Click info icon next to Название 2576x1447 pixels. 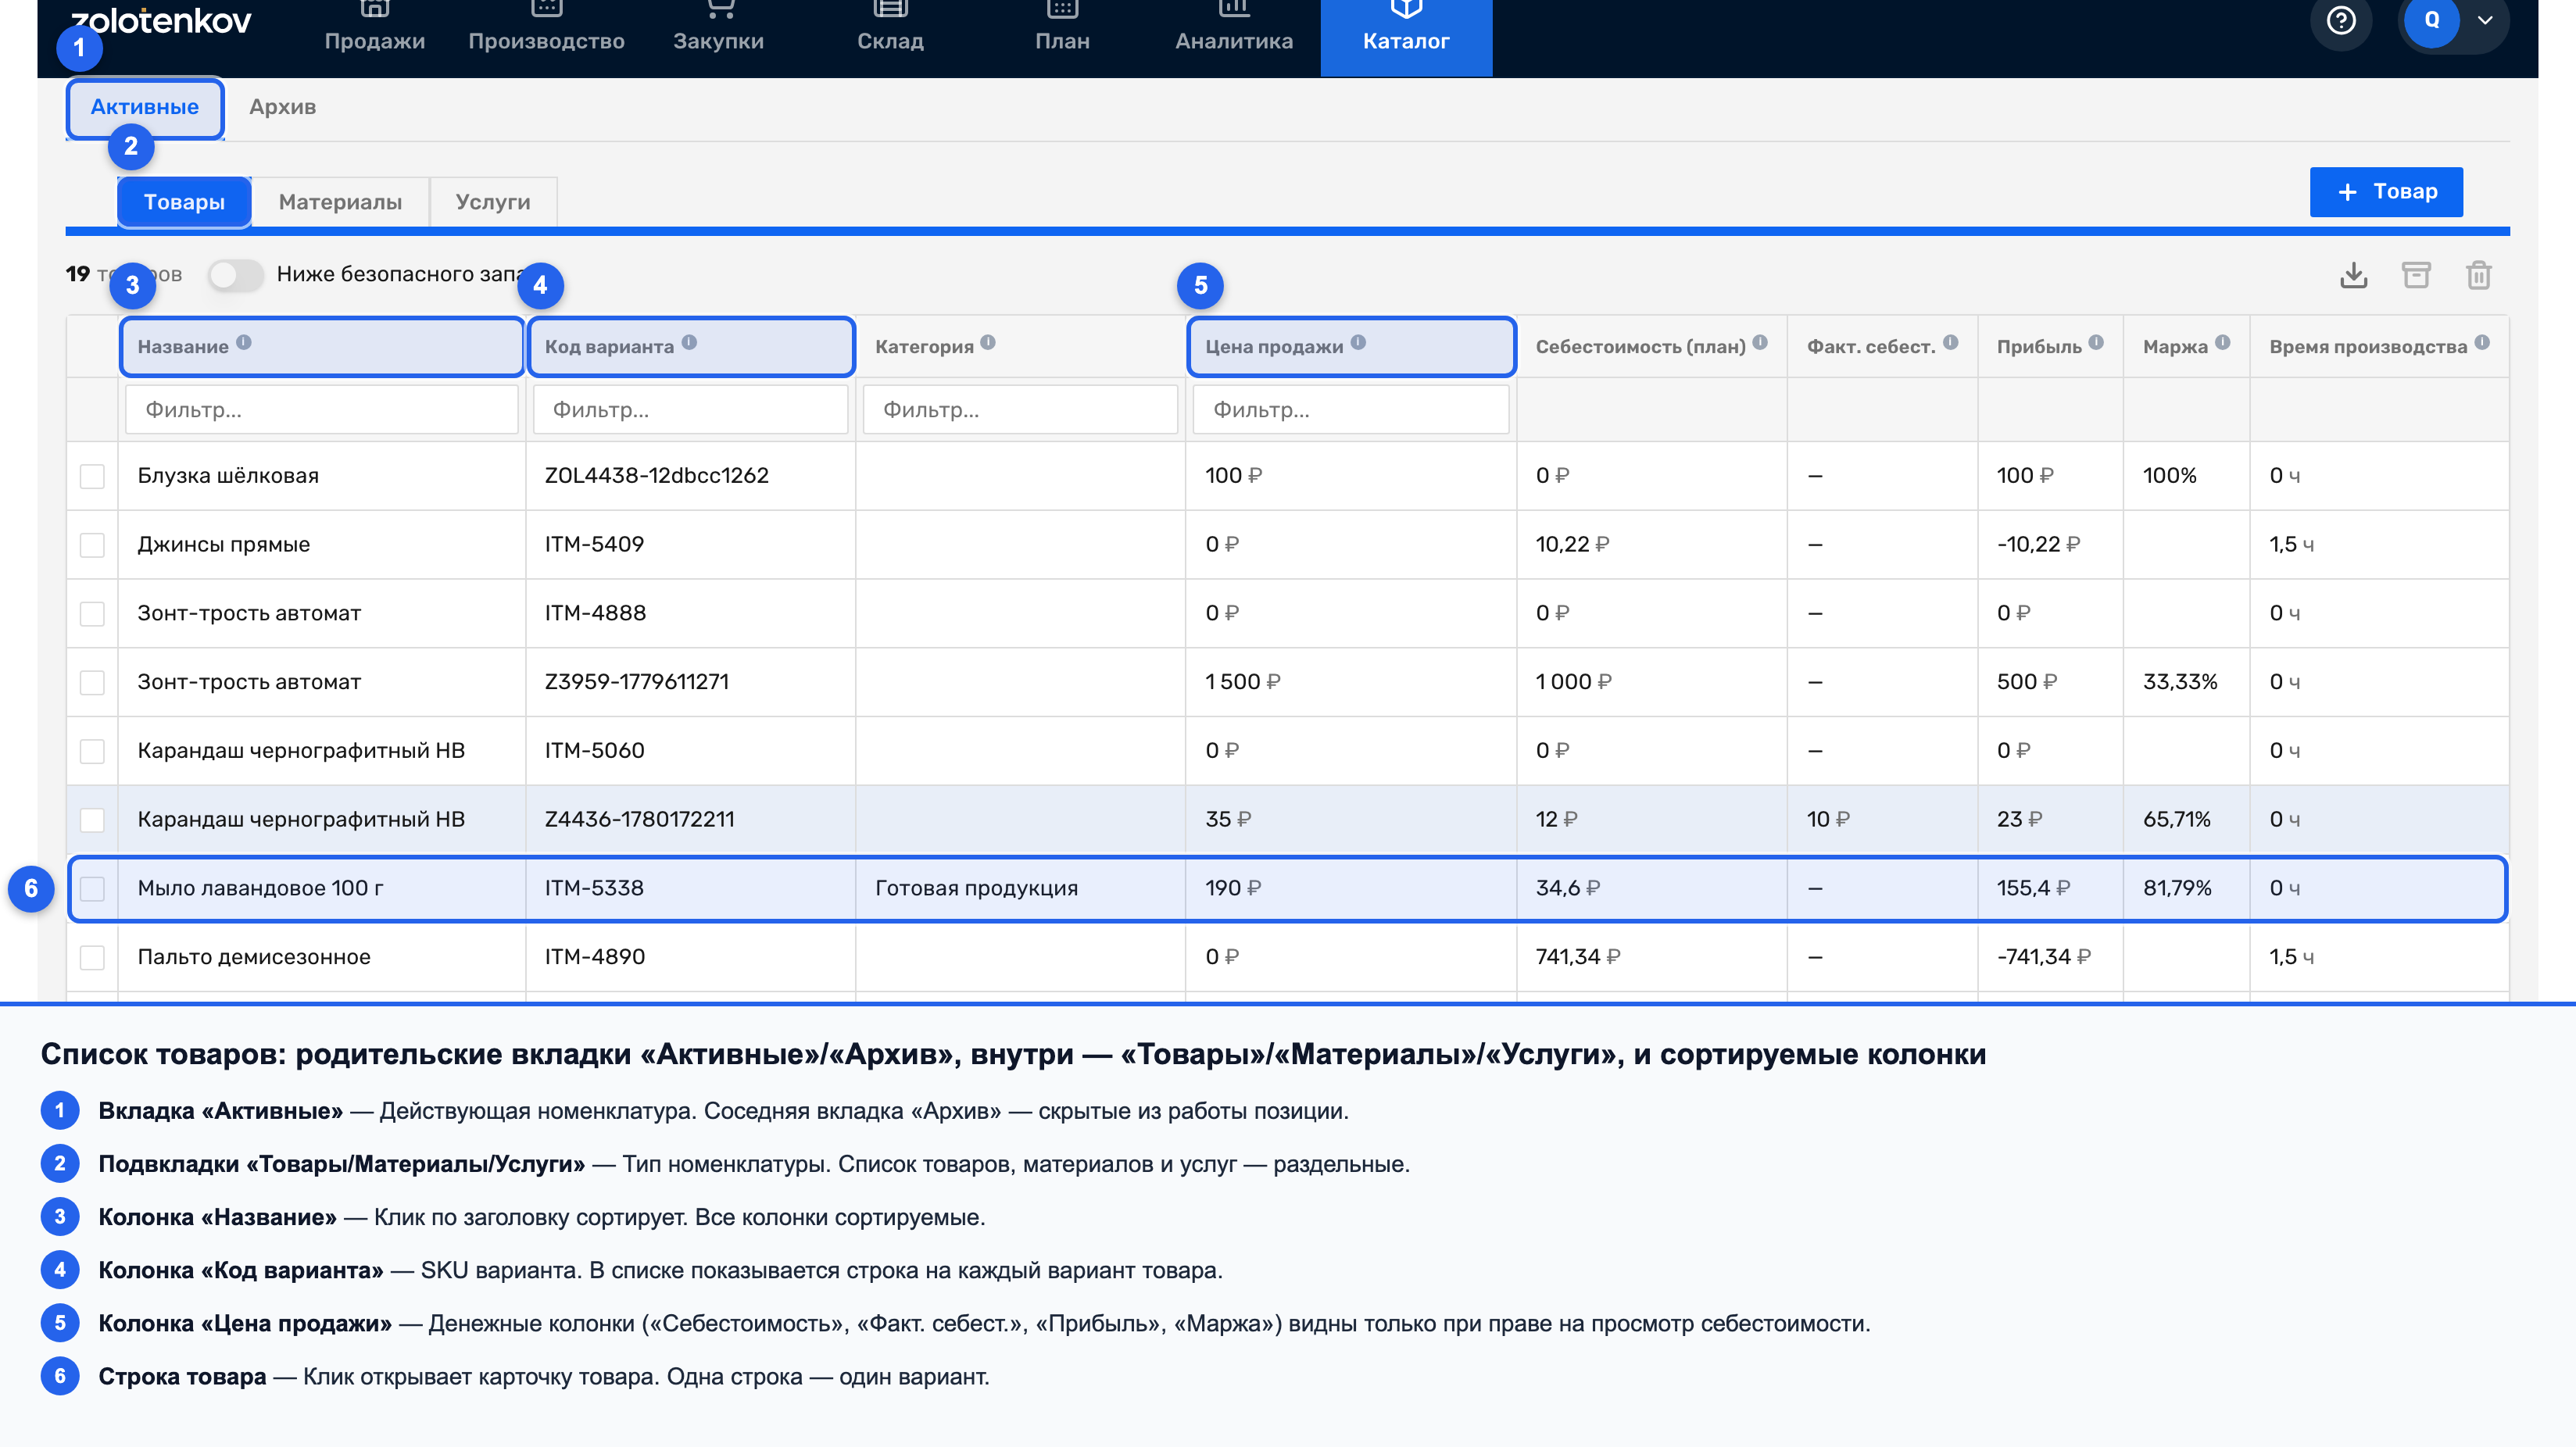tap(244, 342)
